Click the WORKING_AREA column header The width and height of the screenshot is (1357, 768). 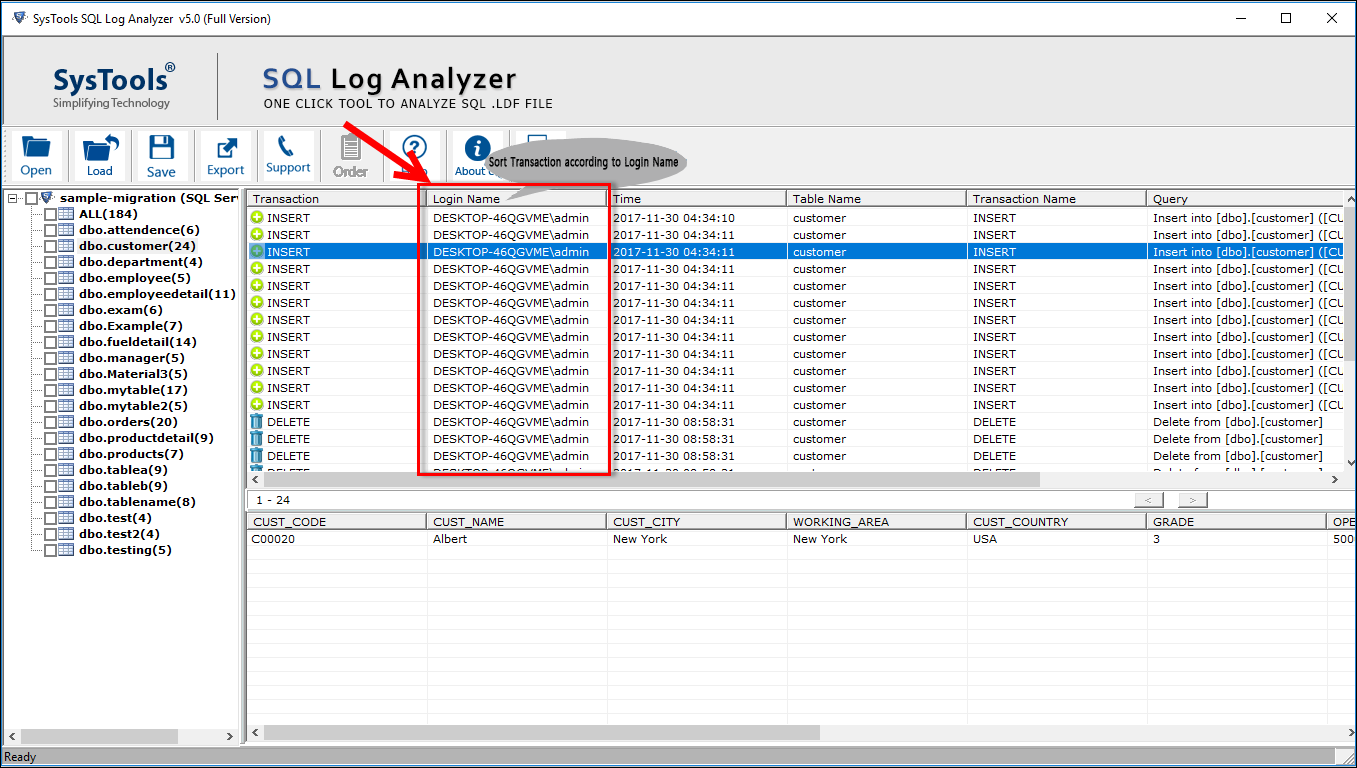coord(877,522)
